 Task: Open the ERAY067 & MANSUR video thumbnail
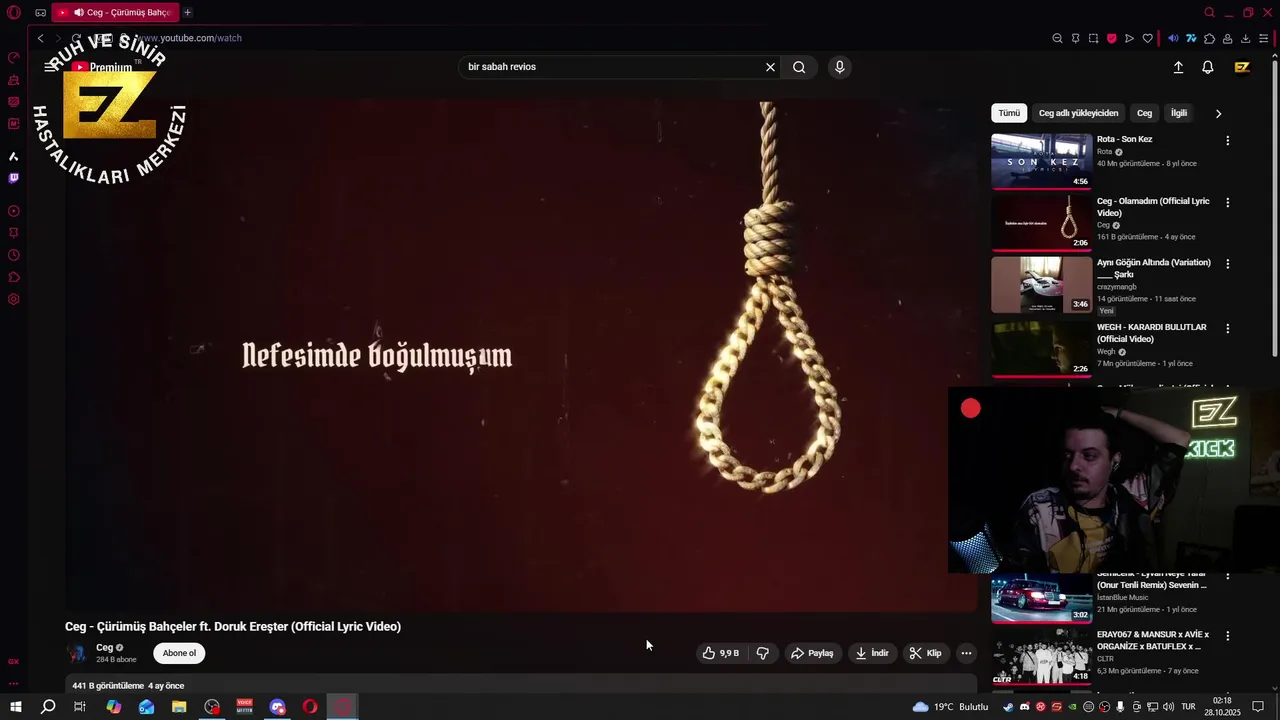tap(1041, 657)
